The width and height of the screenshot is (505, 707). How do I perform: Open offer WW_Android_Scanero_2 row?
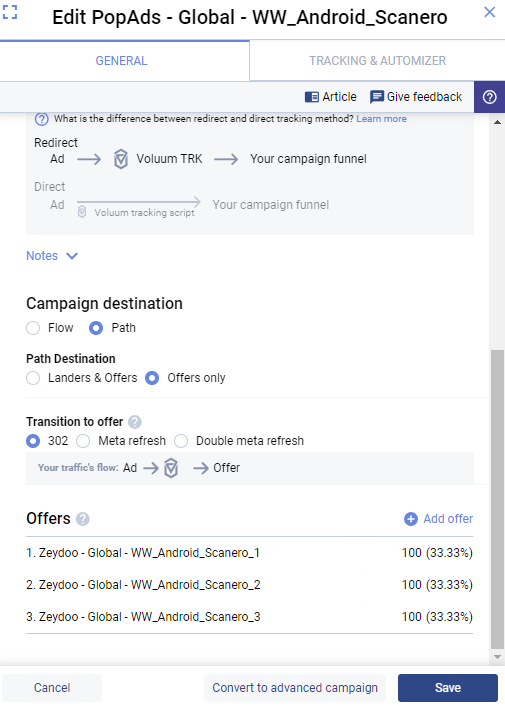(249, 585)
